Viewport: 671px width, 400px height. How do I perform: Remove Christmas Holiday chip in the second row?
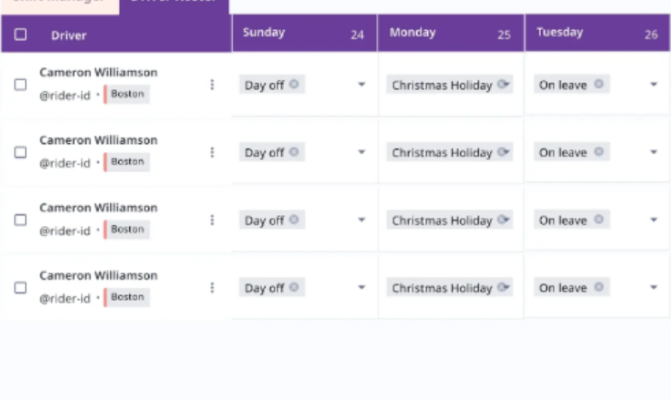click(503, 152)
